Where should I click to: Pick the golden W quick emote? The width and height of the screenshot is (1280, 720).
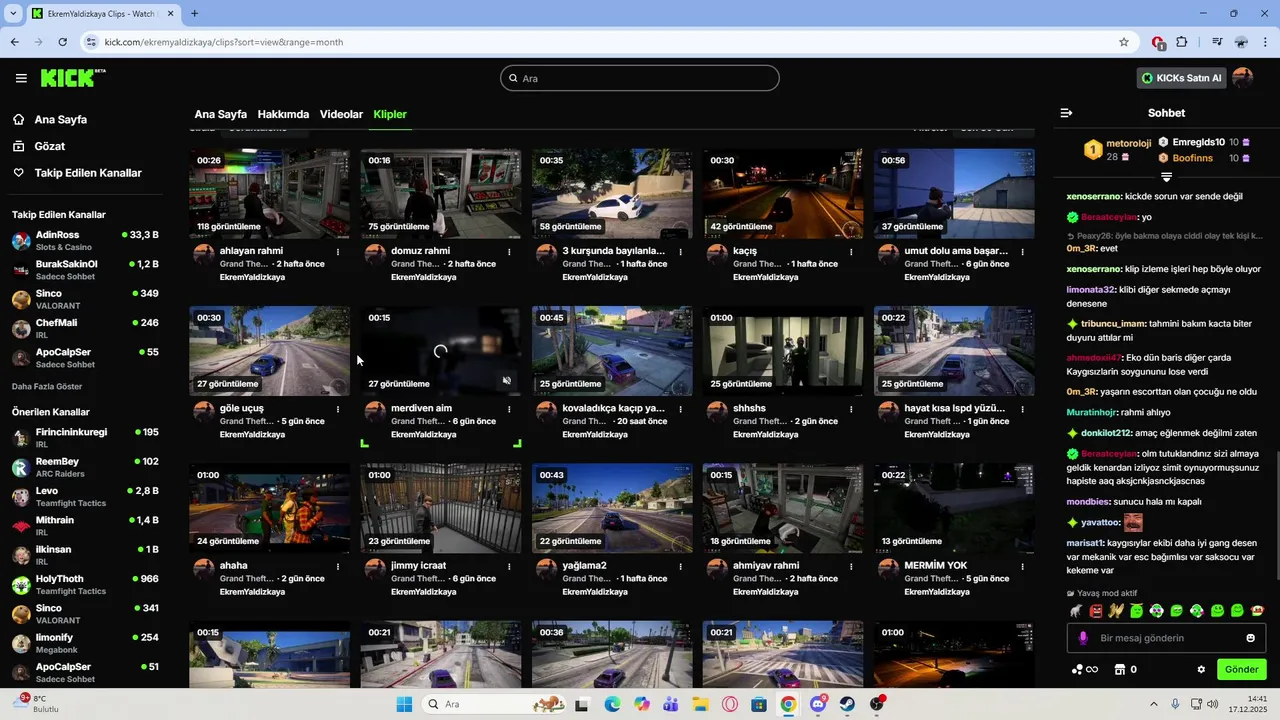(x=1116, y=610)
